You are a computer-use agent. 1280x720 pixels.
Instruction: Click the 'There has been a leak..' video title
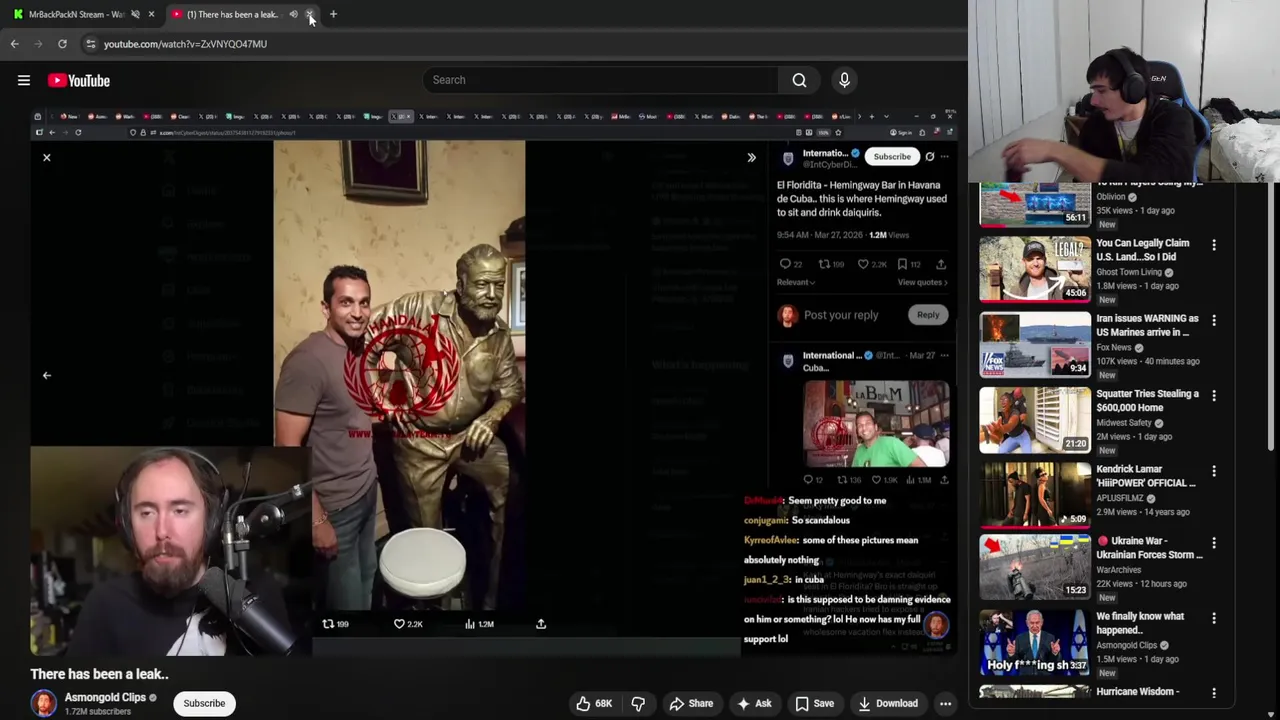tap(99, 674)
